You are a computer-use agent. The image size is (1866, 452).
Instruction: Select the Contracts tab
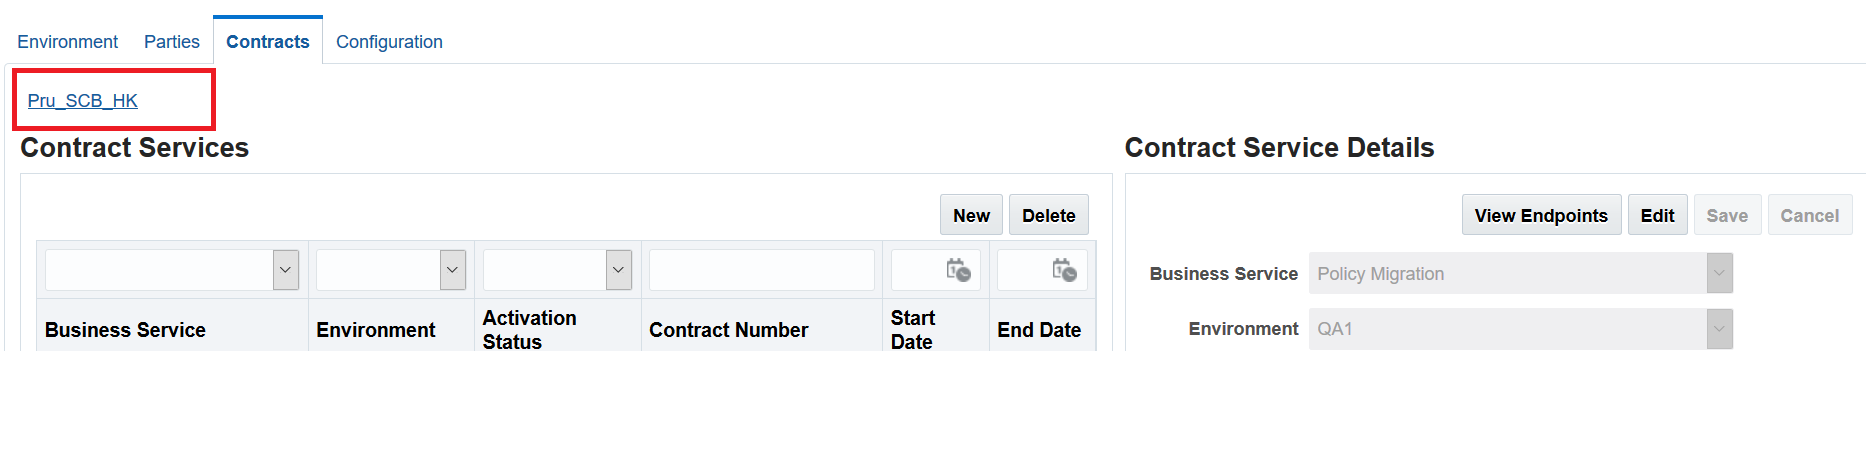tap(268, 42)
